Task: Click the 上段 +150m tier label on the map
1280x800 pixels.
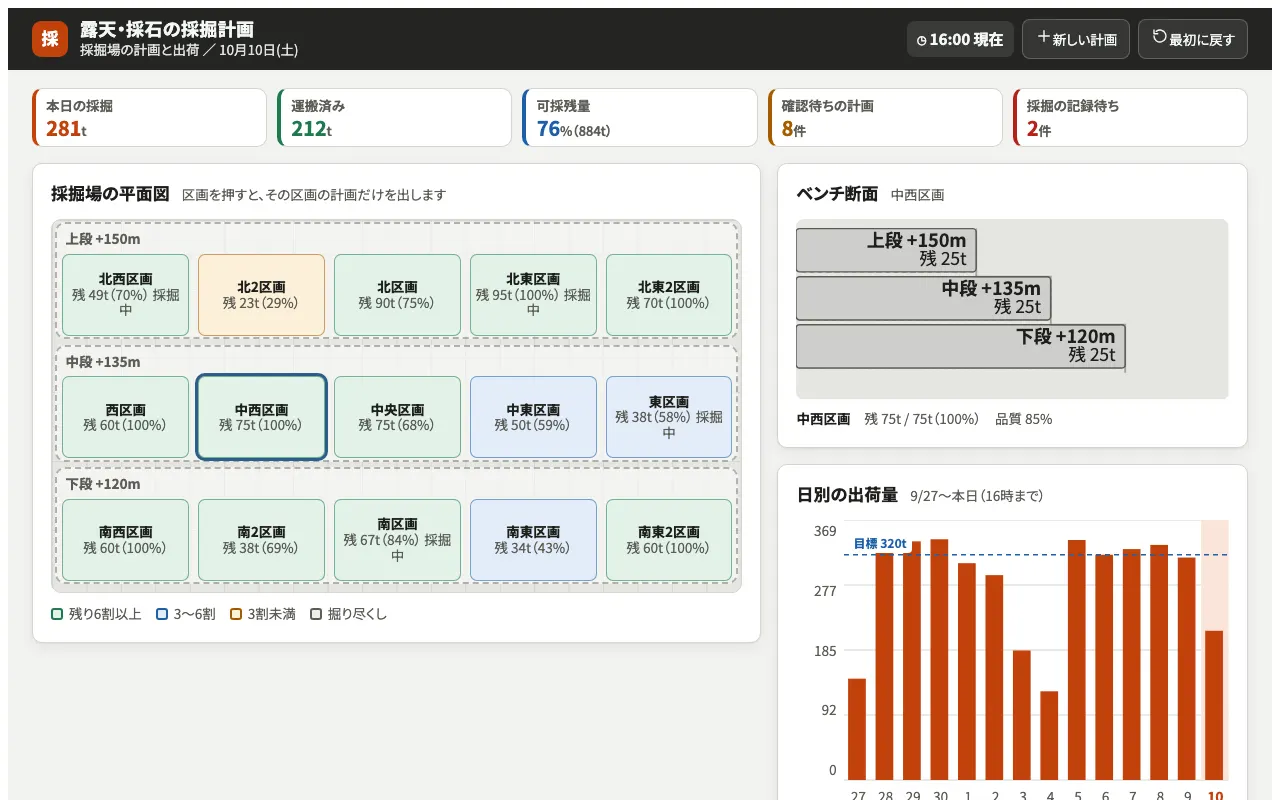Action: point(103,239)
